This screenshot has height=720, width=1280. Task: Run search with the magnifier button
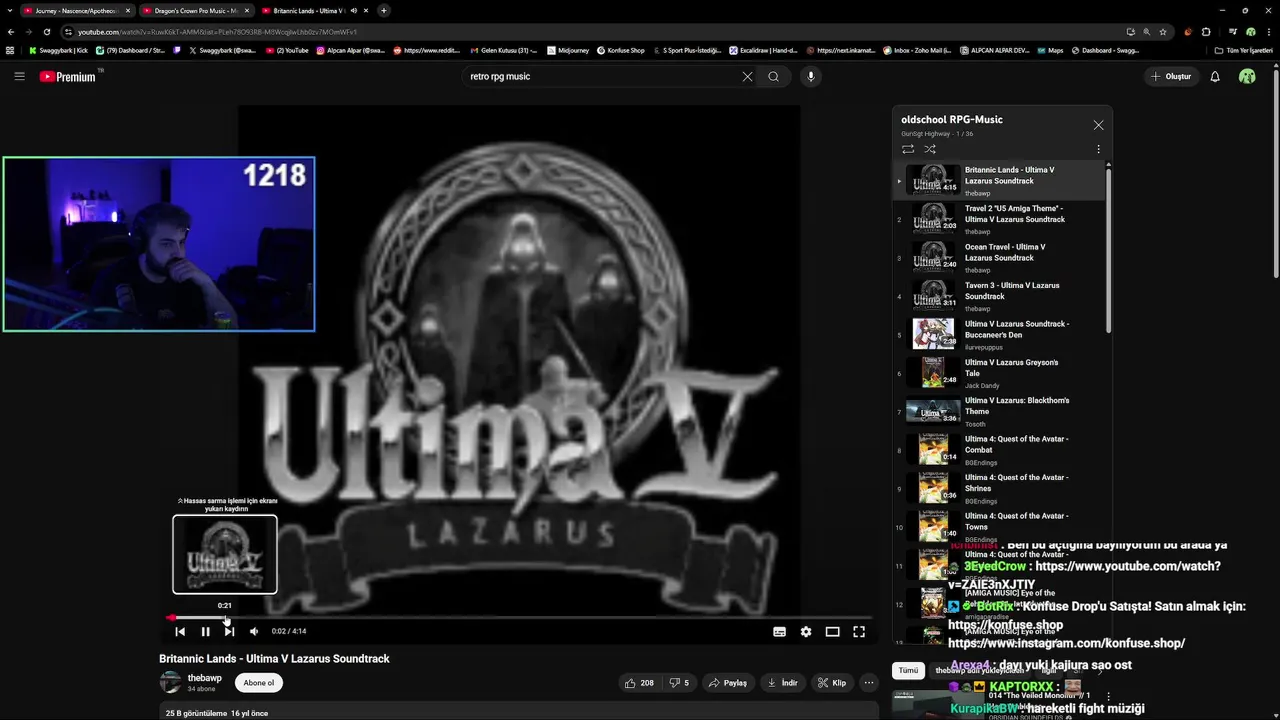point(773,76)
